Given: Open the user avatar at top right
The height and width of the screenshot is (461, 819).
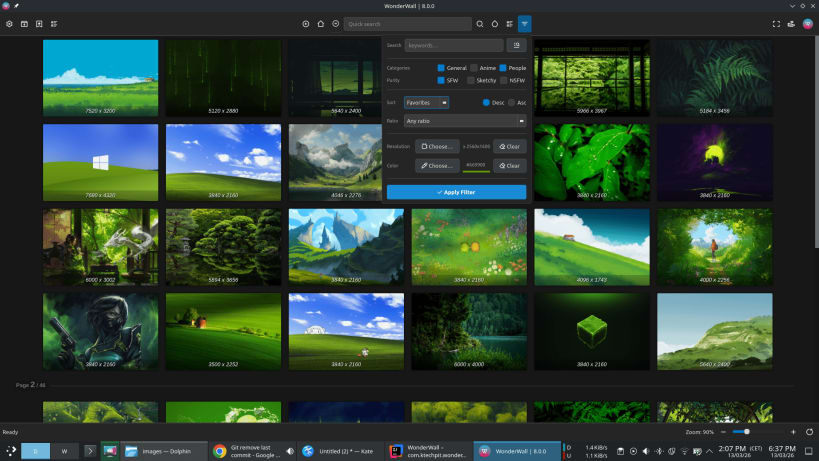Looking at the screenshot, I should point(807,24).
